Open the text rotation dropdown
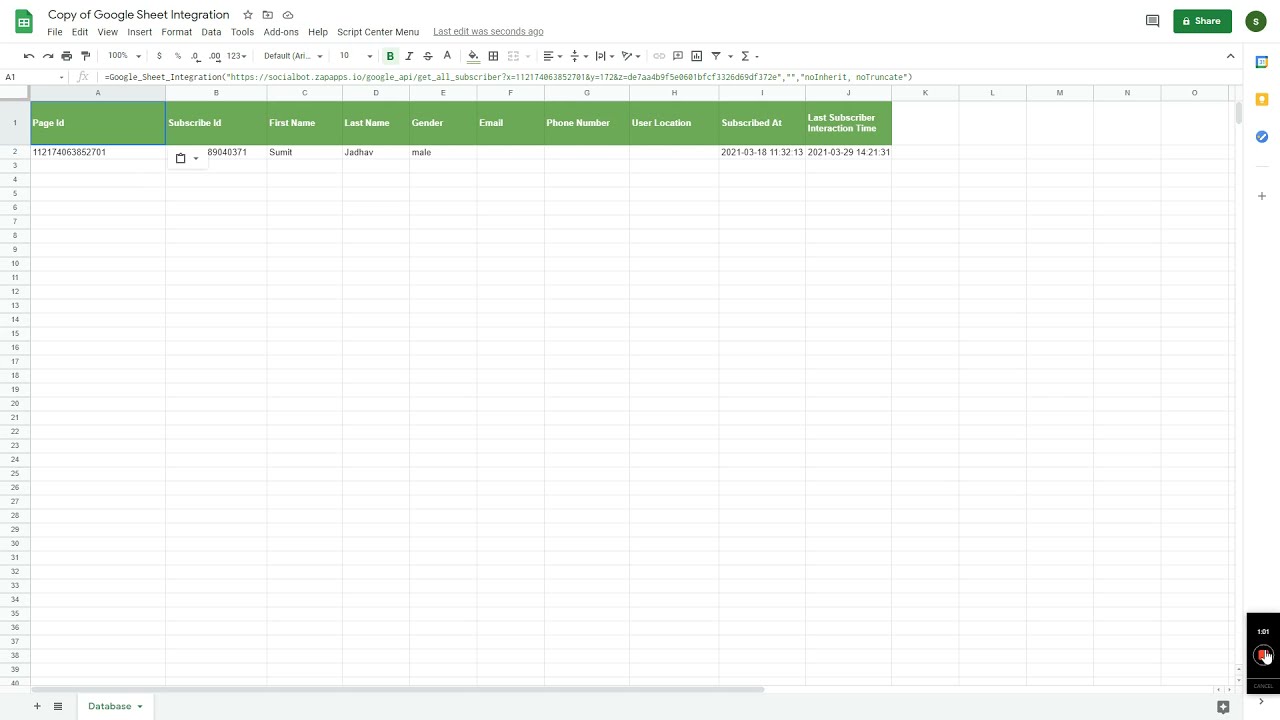This screenshot has height=720, width=1280. pyautogui.click(x=630, y=56)
